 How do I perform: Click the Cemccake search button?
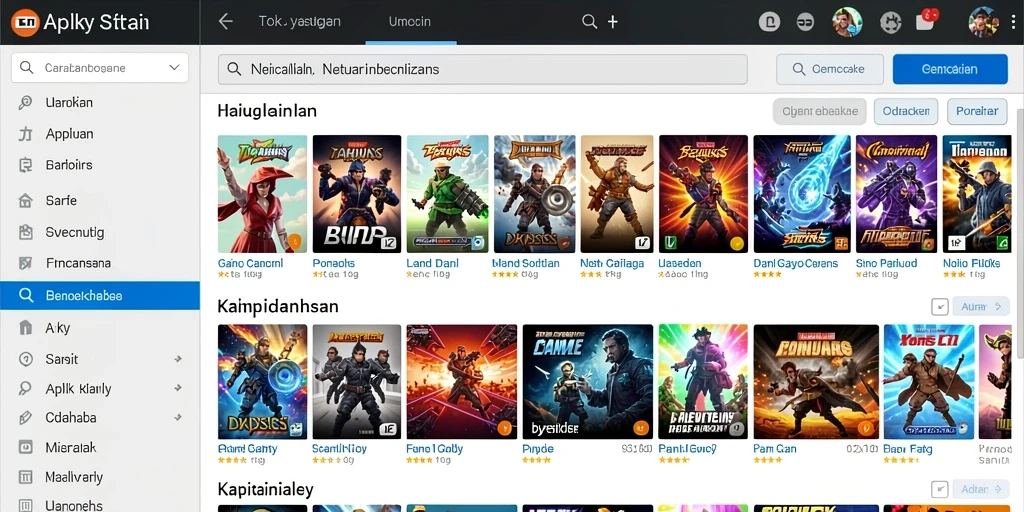[829, 69]
